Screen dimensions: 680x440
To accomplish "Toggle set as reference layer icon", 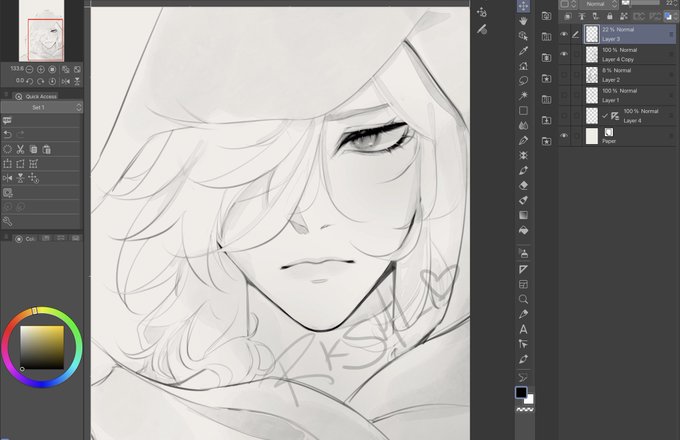I will click(x=582, y=16).
